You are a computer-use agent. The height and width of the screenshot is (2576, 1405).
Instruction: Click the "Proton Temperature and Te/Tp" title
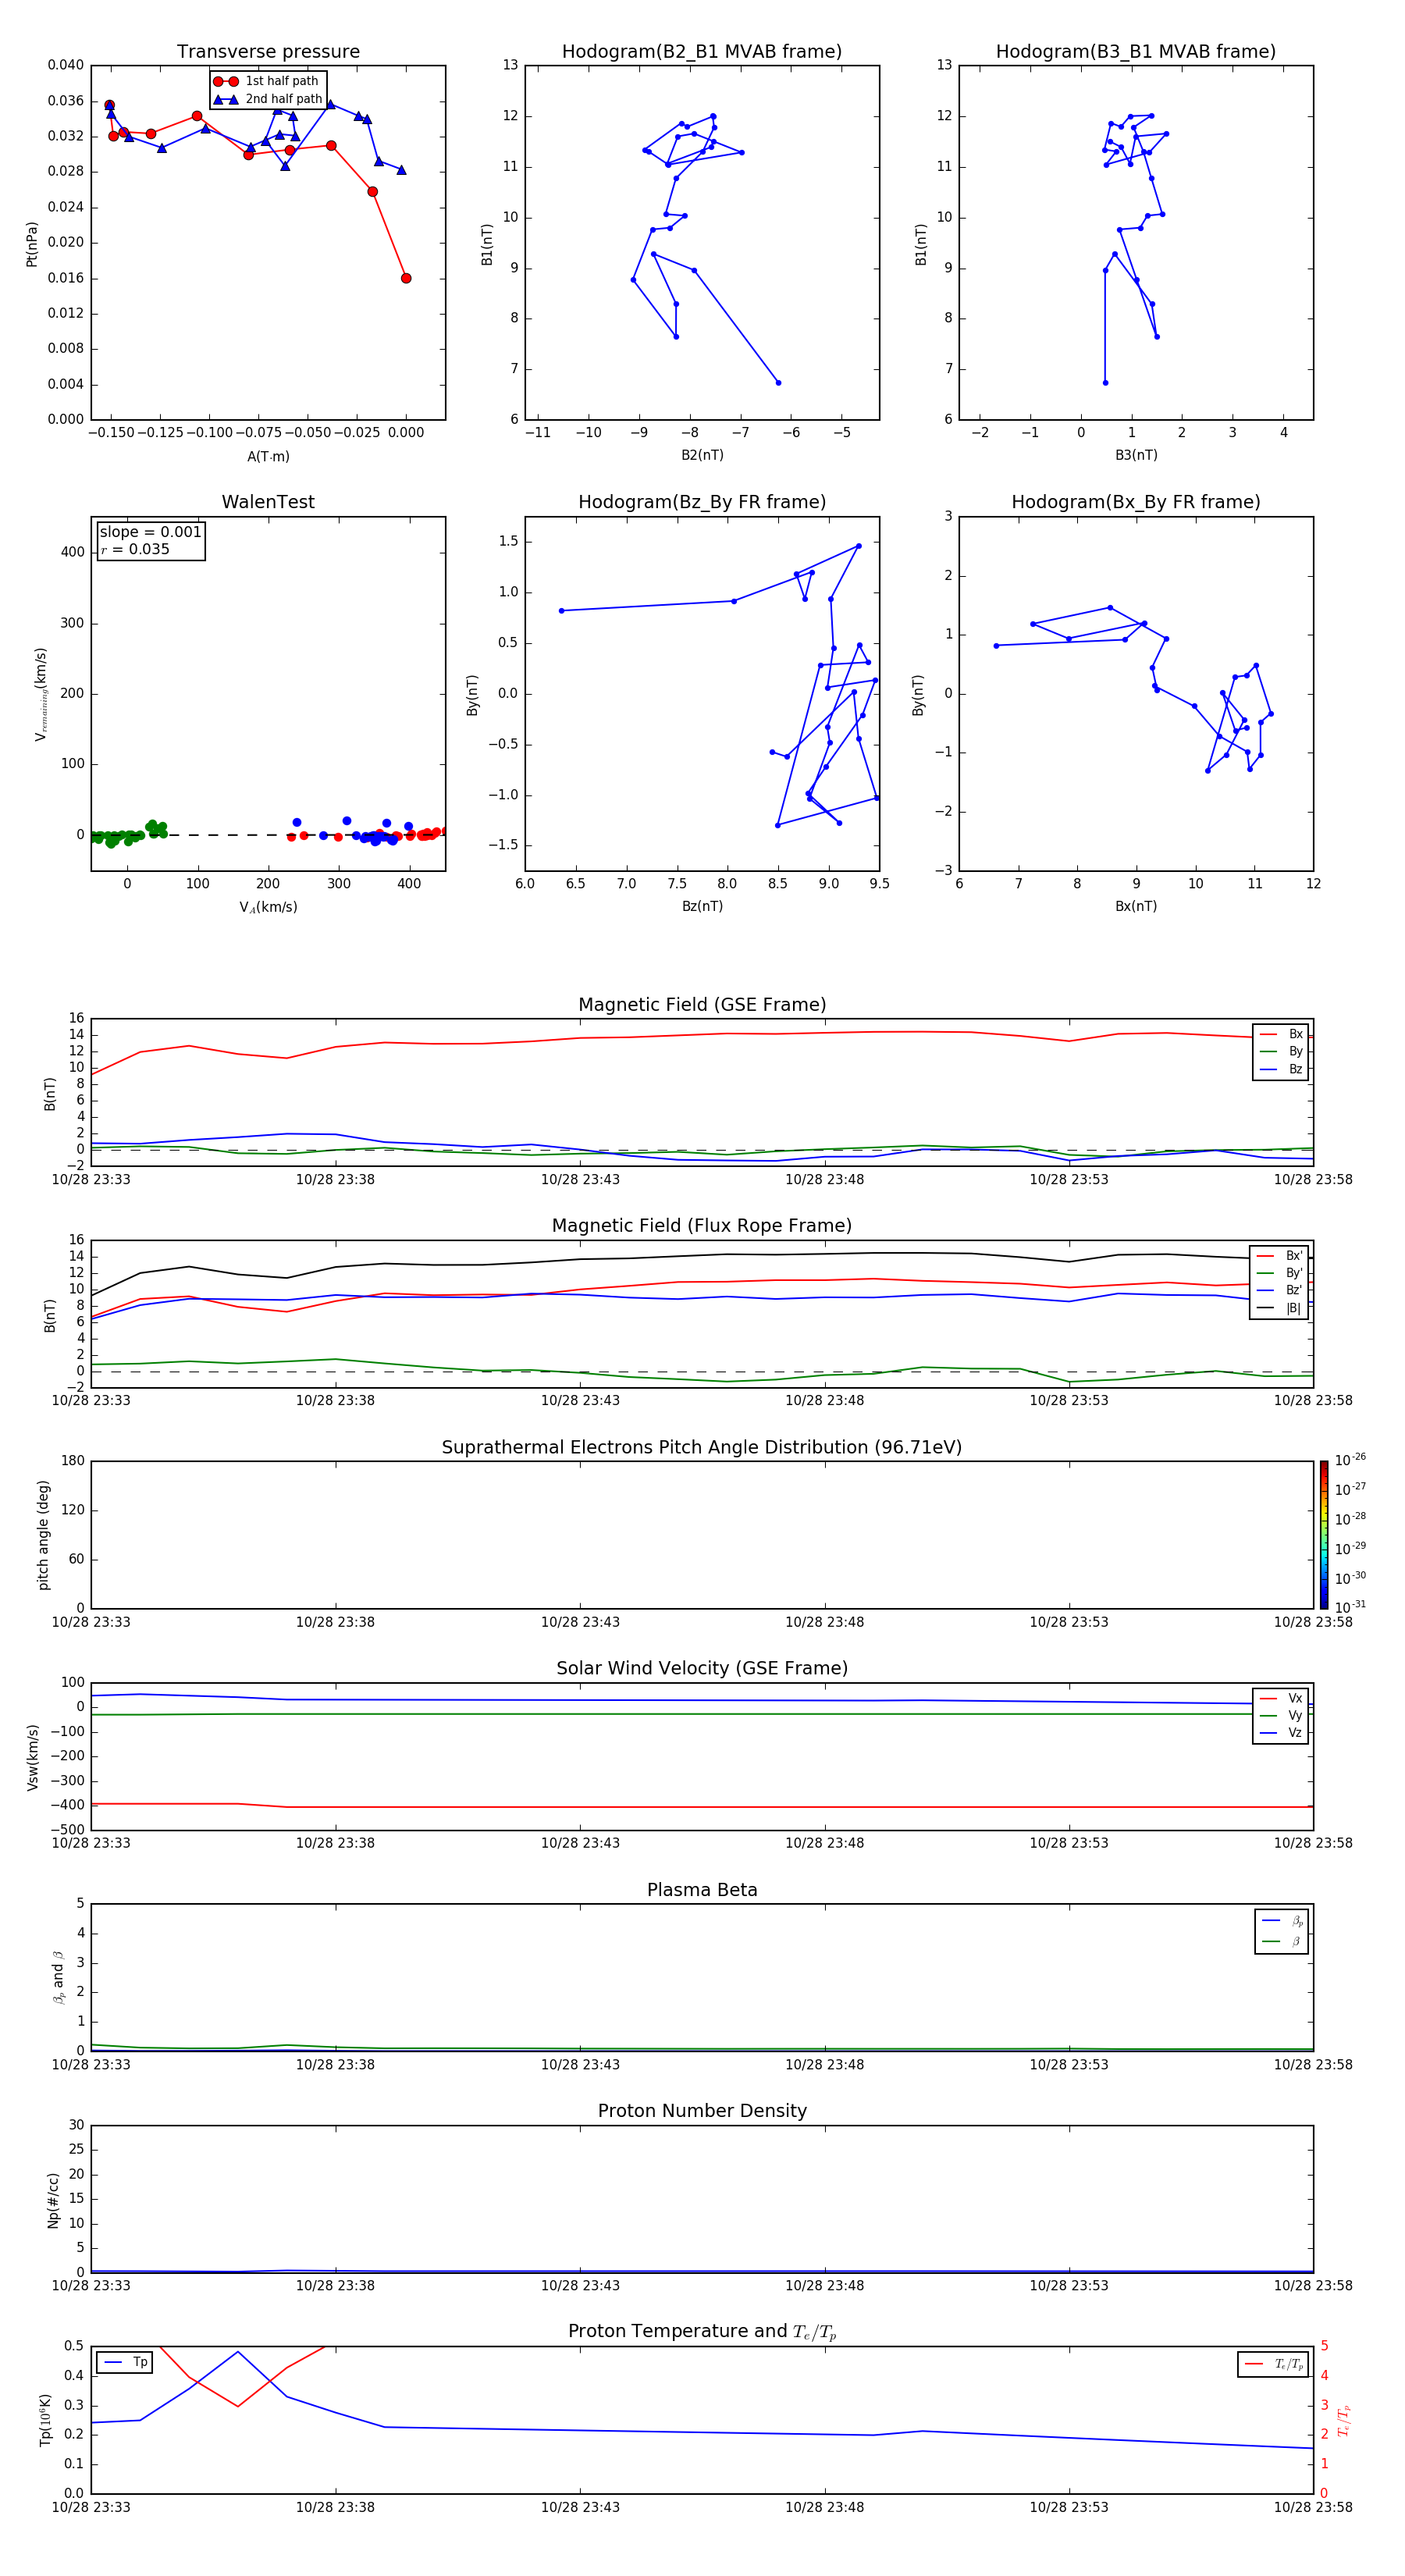(702, 2332)
